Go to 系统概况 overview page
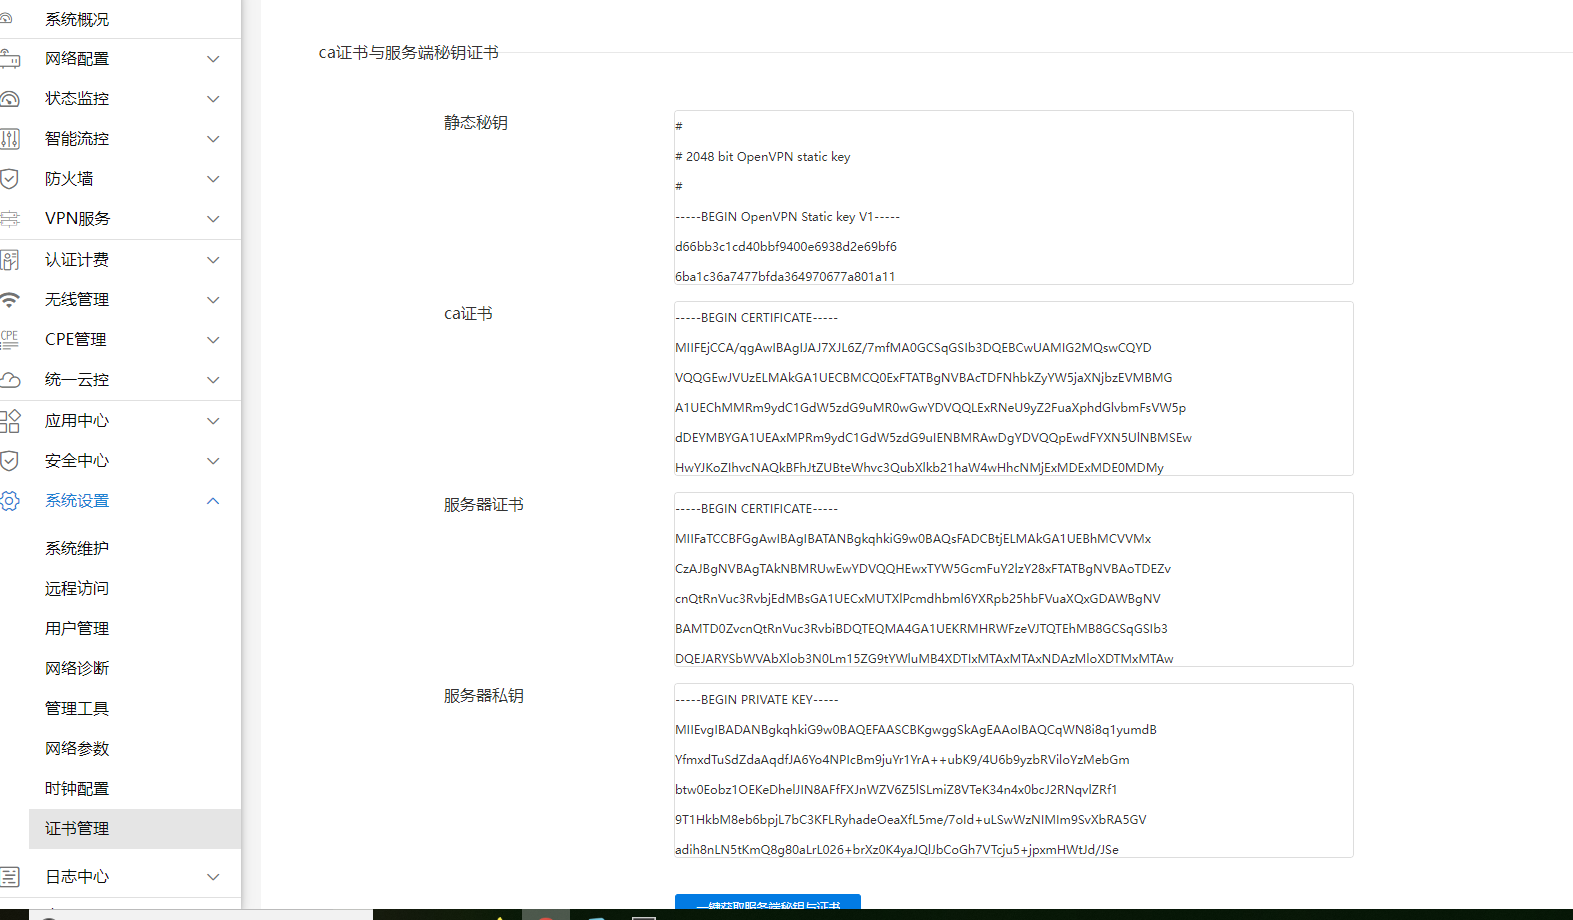This screenshot has width=1573, height=920. [x=77, y=19]
